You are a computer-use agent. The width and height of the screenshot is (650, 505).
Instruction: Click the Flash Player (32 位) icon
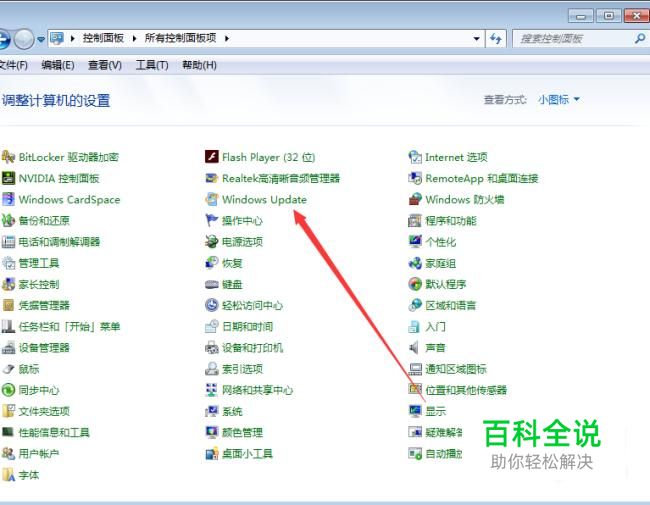[x=212, y=157]
